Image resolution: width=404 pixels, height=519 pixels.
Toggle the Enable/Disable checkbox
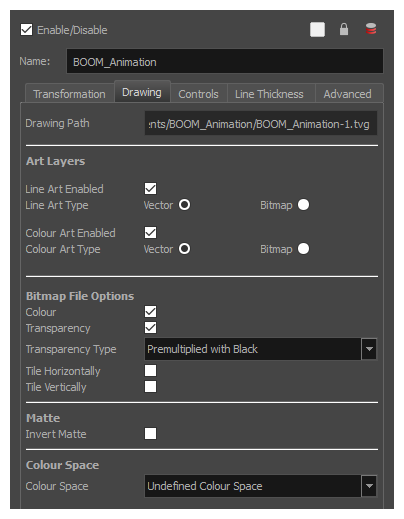coord(27,30)
